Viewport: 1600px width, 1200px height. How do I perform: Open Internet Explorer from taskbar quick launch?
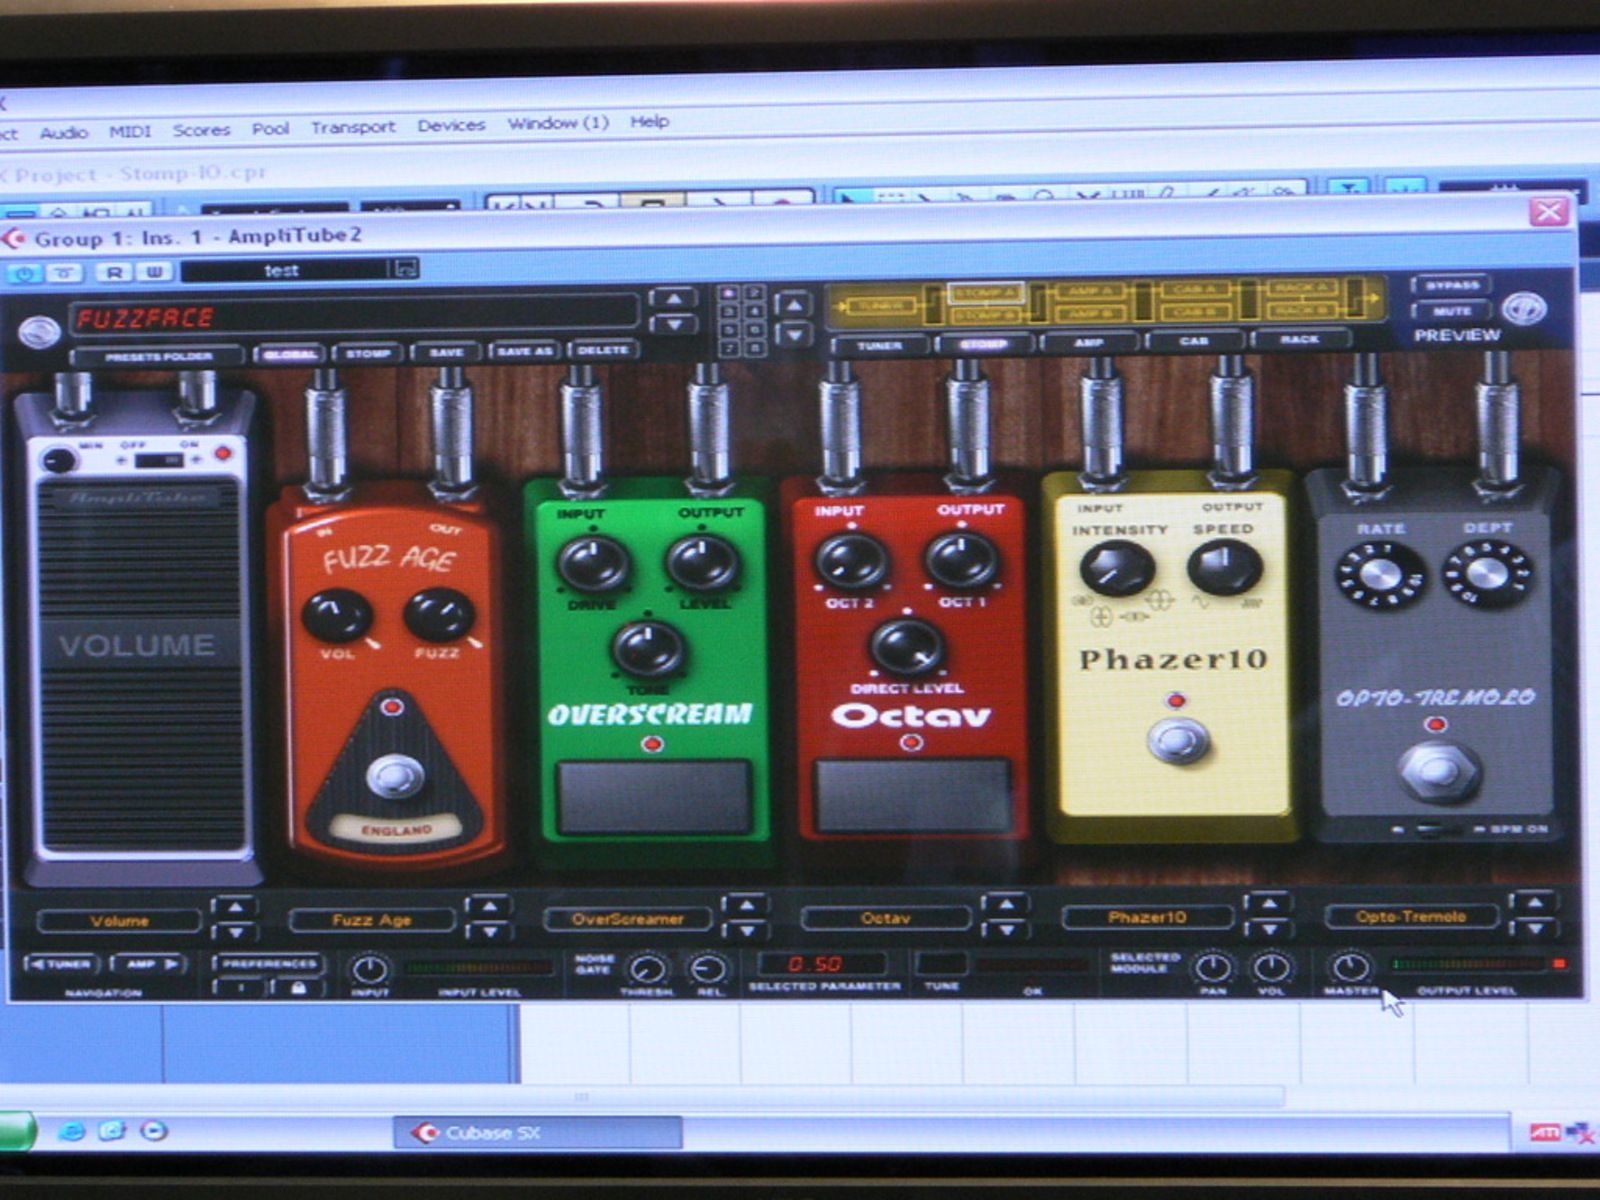(x=71, y=1131)
